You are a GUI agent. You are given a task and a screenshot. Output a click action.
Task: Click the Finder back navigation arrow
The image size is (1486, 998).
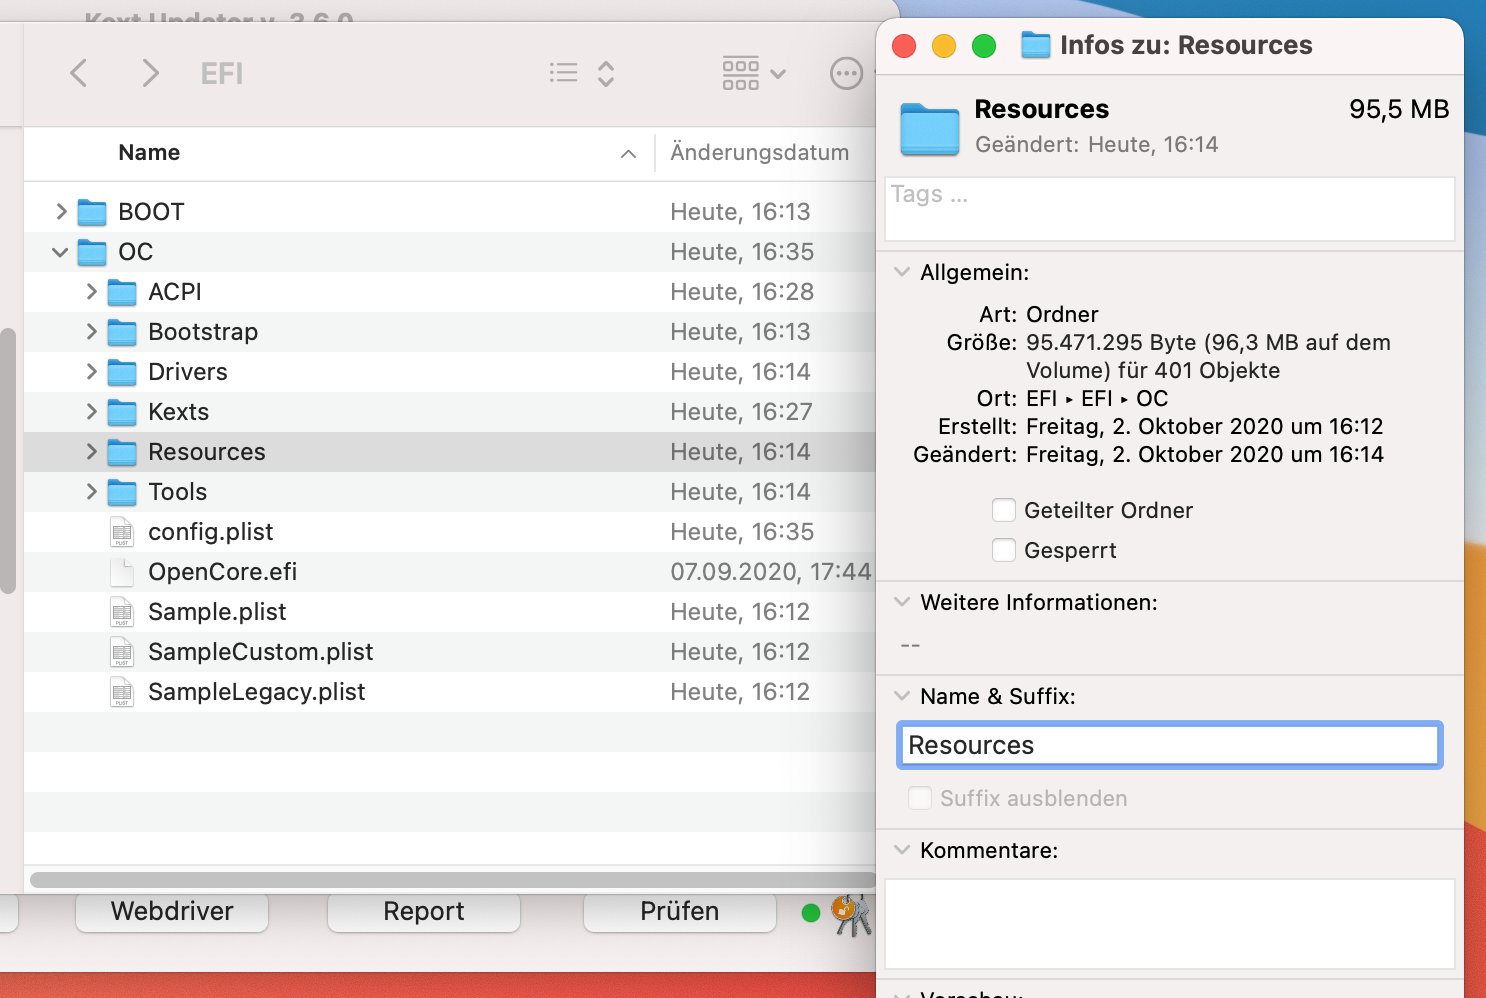(x=79, y=73)
